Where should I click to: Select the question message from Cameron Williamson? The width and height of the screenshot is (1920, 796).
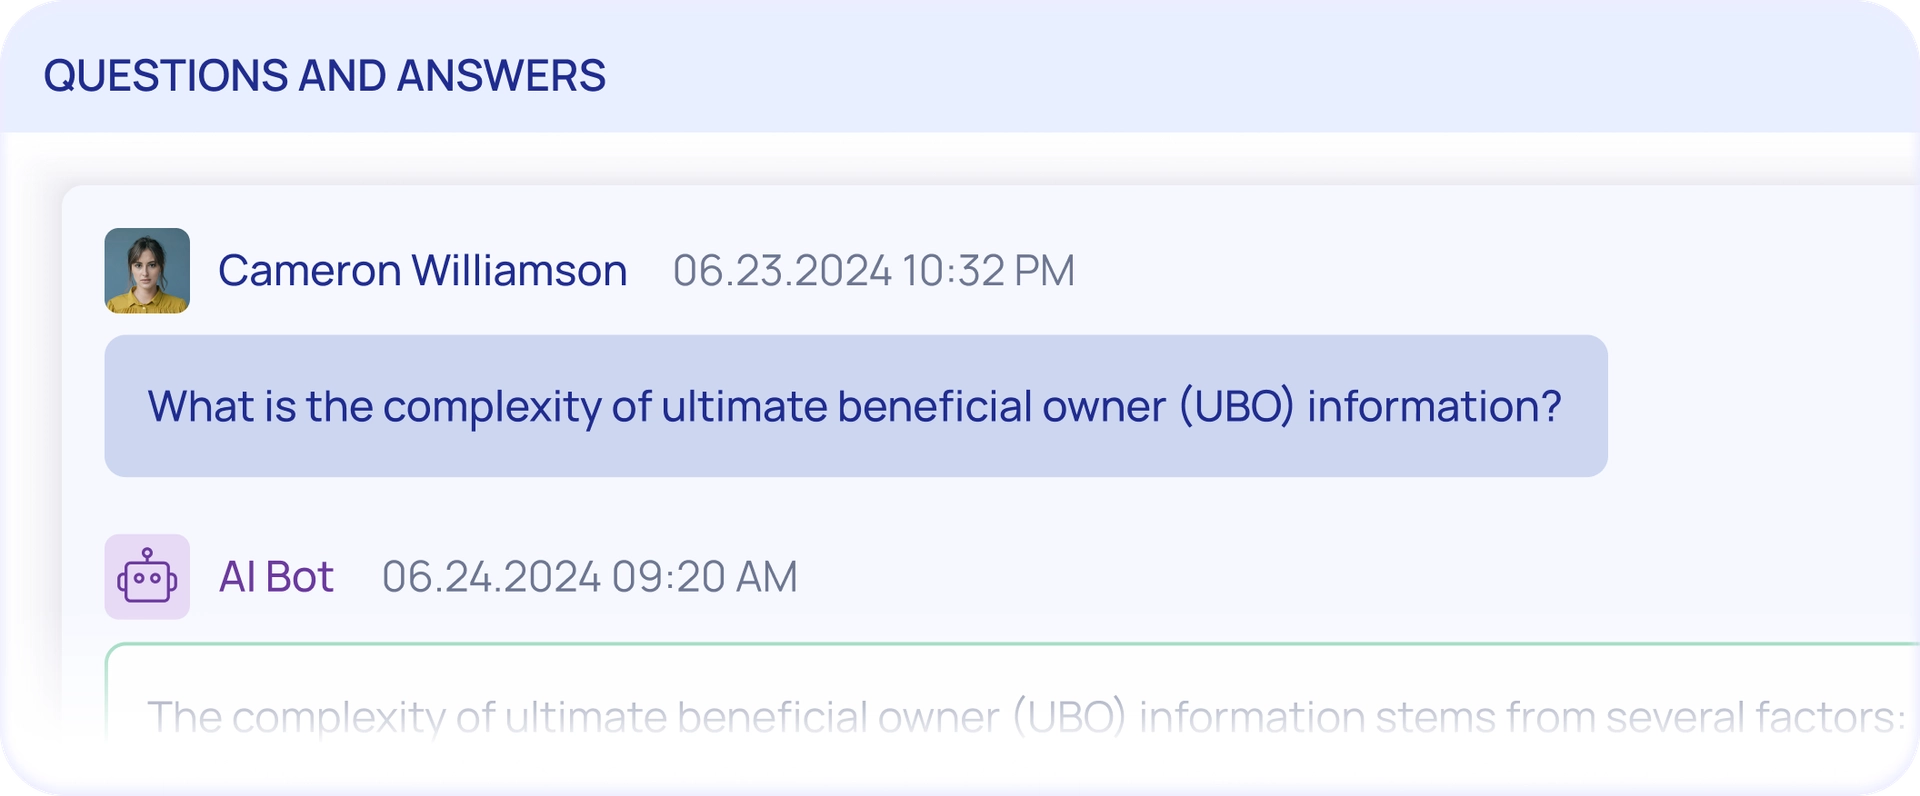[x=855, y=405]
